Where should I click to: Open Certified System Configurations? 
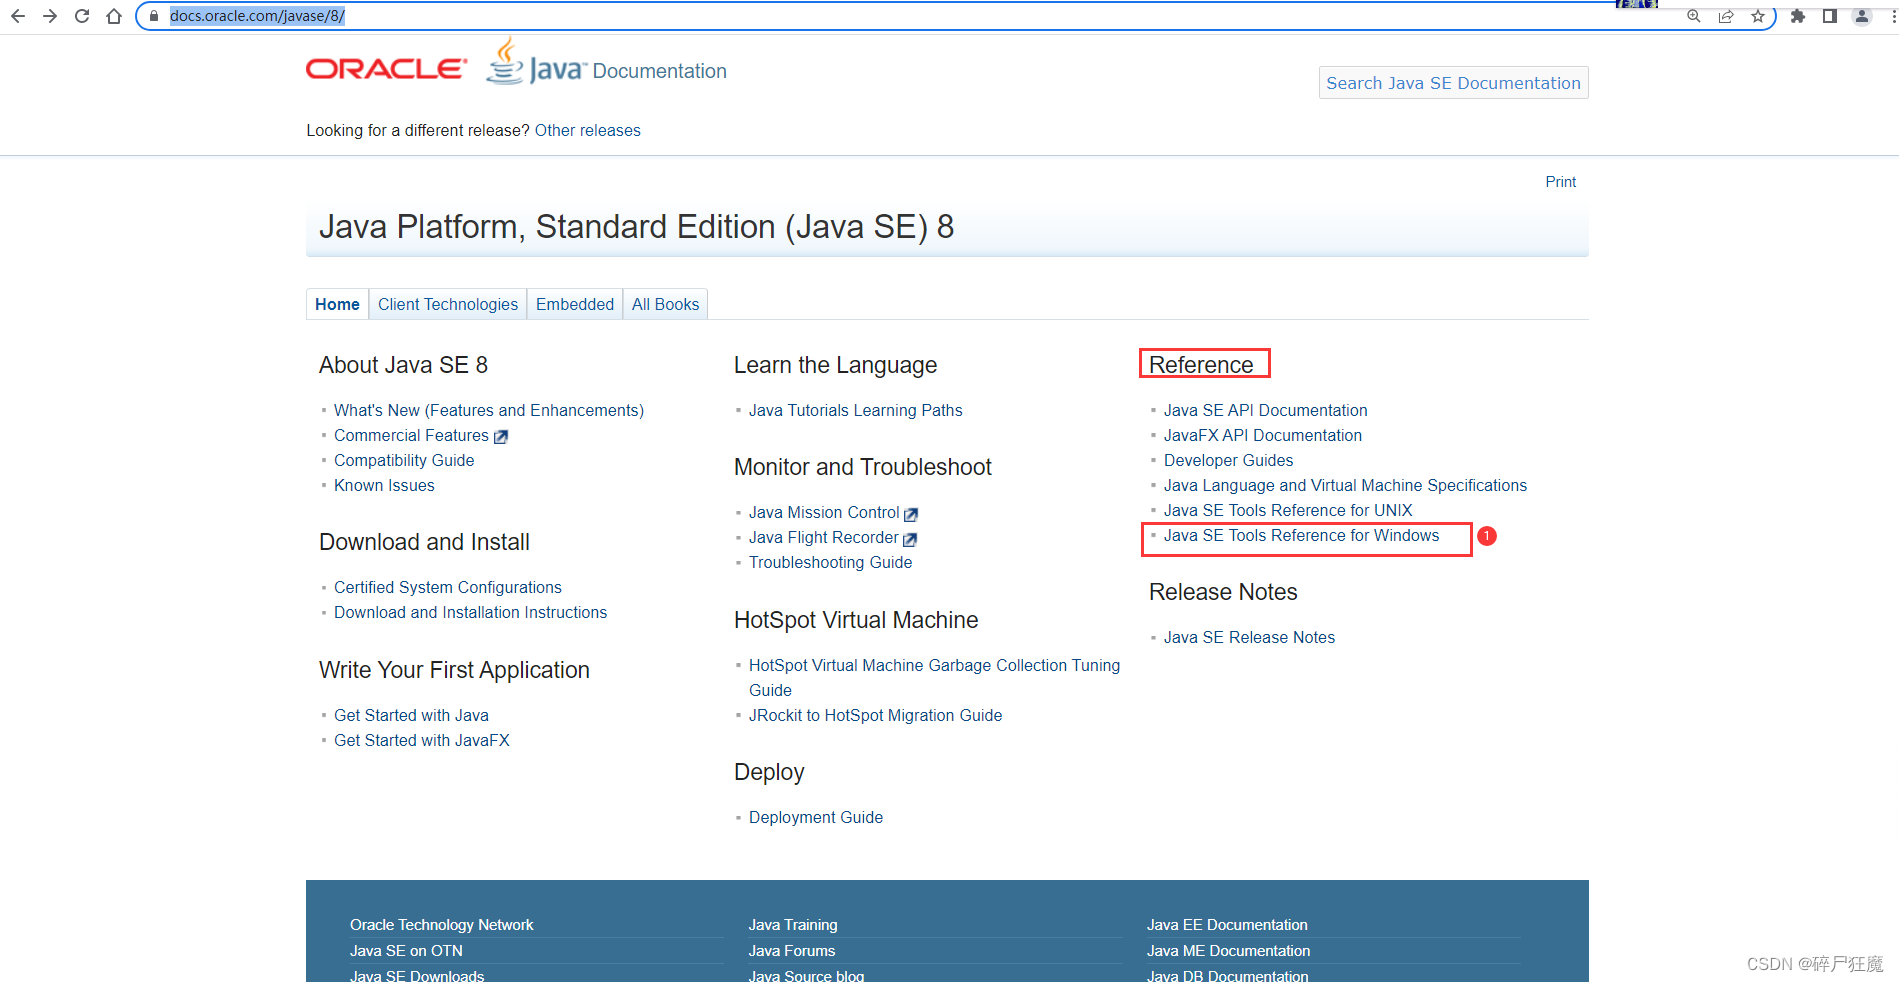pos(448,587)
